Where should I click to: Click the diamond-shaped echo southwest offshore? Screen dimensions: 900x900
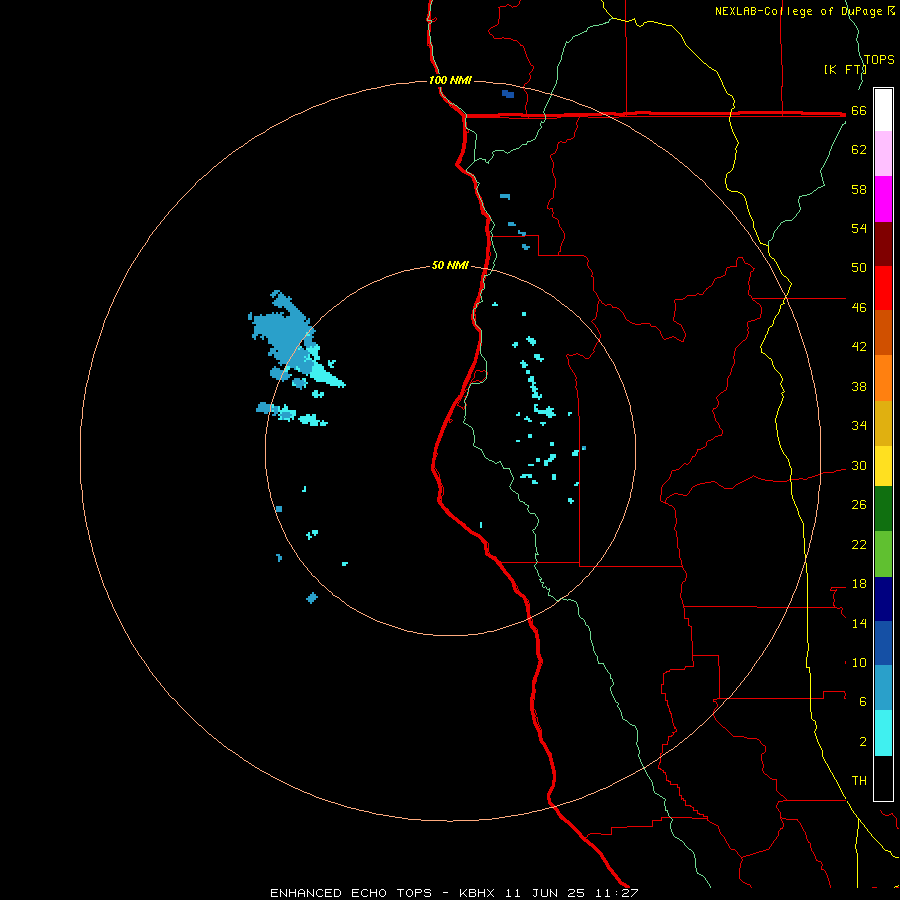[312, 598]
